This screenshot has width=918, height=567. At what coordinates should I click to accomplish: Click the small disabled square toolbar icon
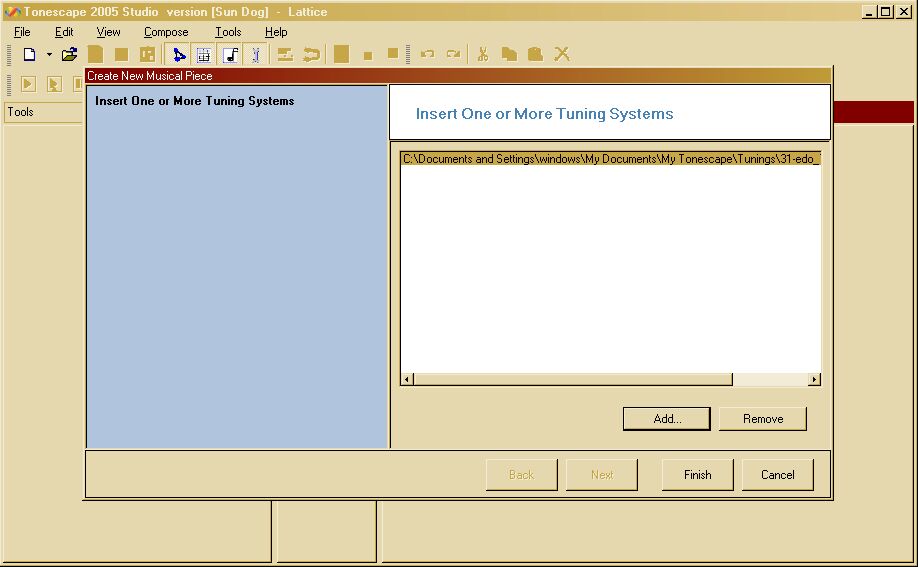click(368, 56)
